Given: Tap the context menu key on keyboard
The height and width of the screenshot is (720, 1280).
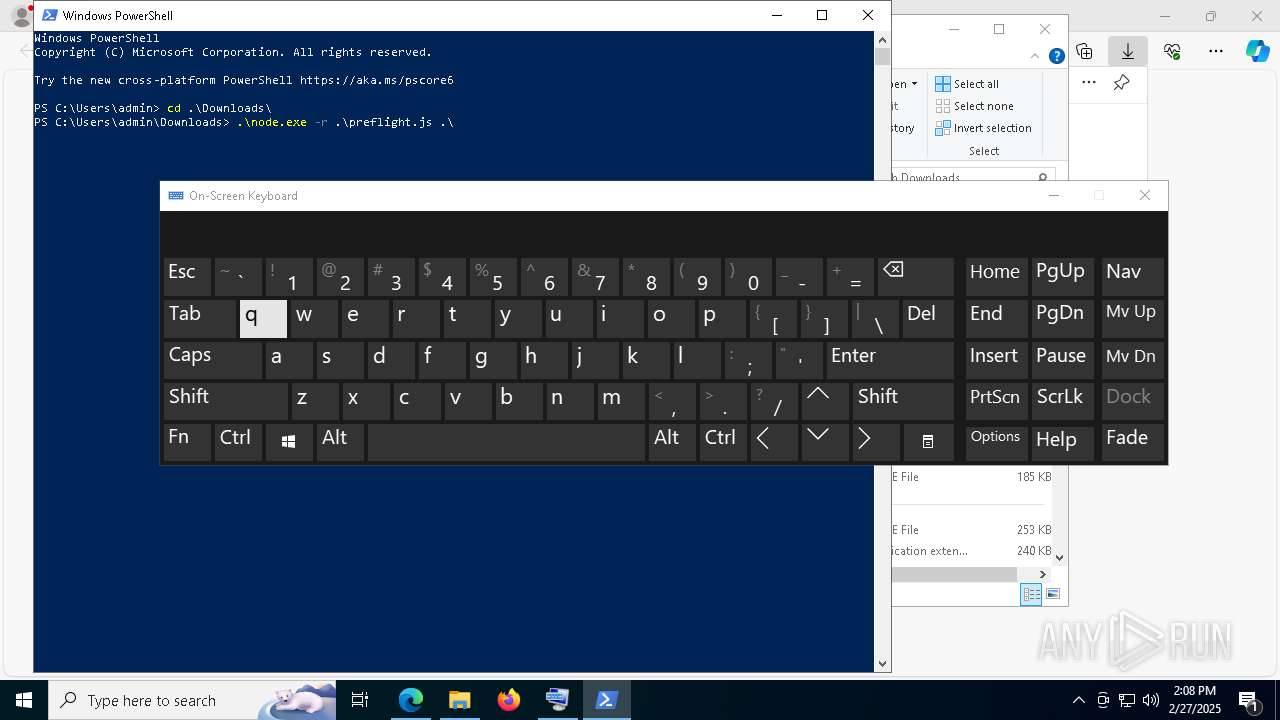Looking at the screenshot, I should 928,442.
